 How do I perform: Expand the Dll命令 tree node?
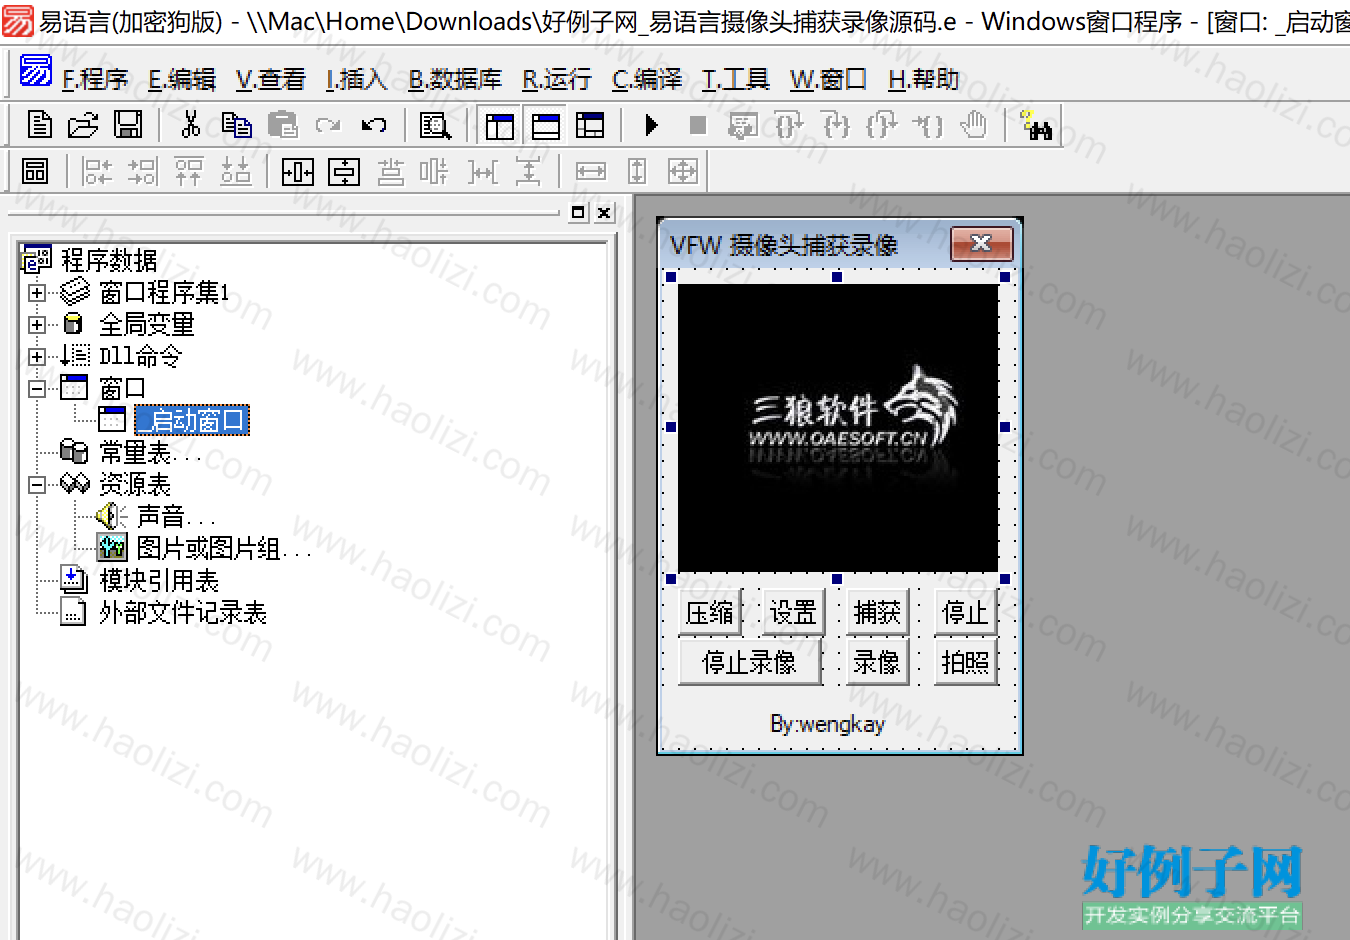(37, 357)
